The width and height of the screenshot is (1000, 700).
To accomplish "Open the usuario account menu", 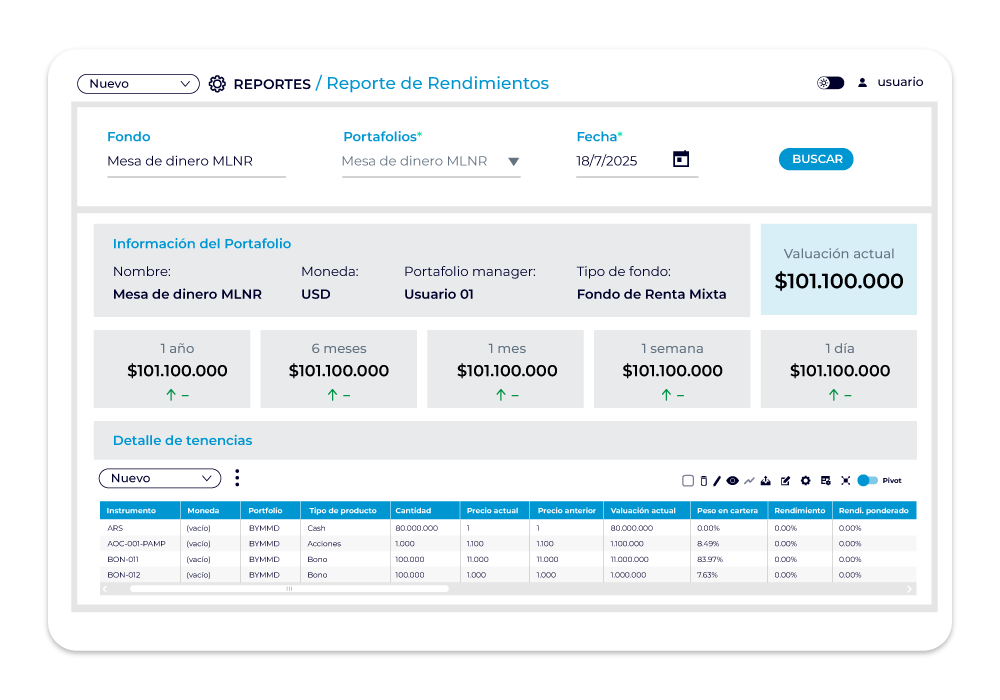I will pyautogui.click(x=890, y=83).
